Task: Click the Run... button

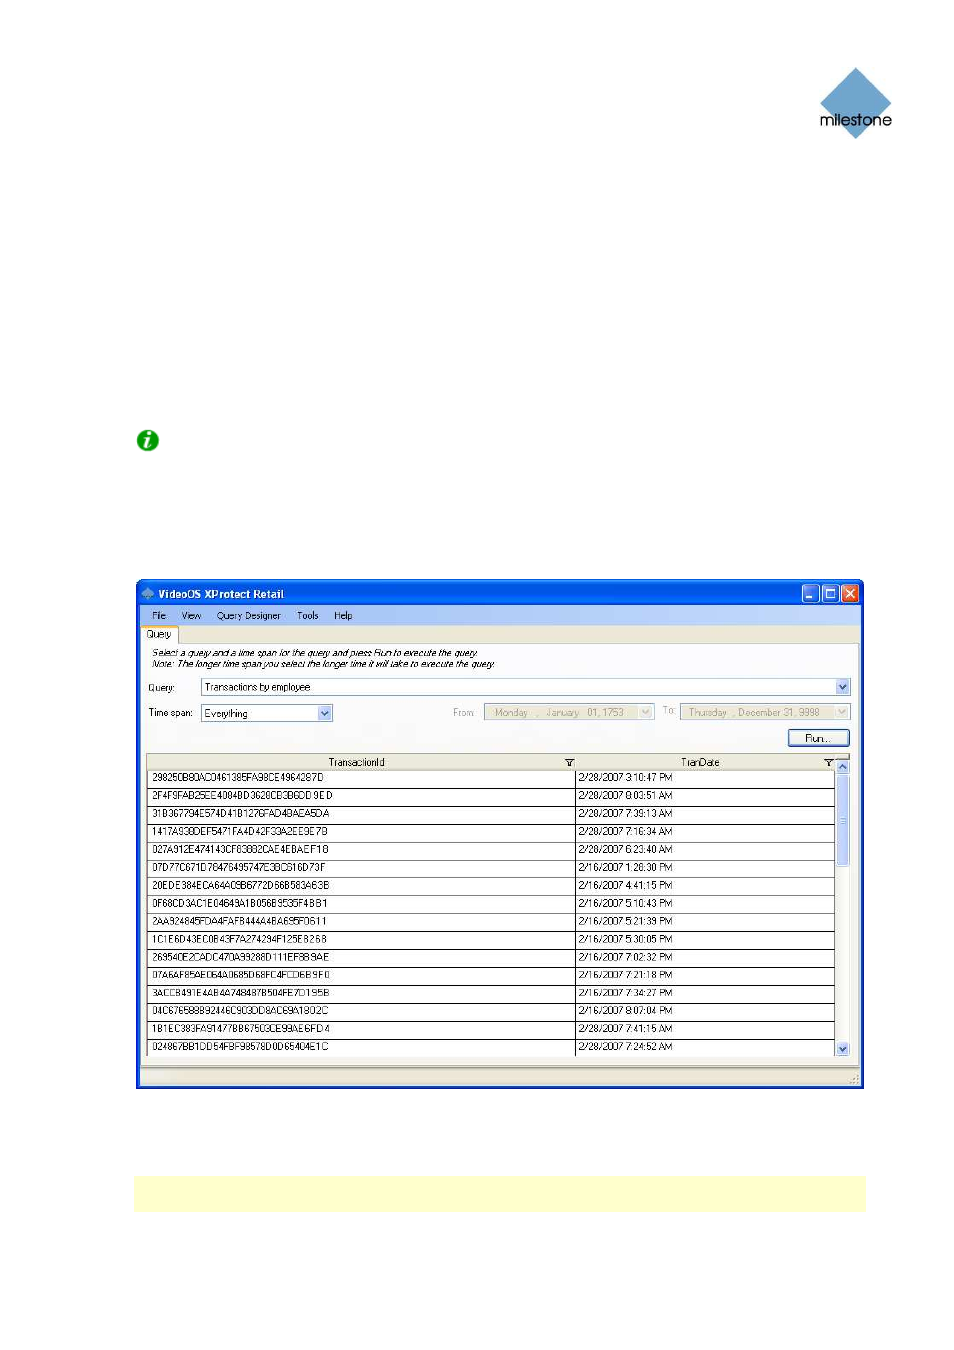Action: pyautogui.click(x=818, y=738)
